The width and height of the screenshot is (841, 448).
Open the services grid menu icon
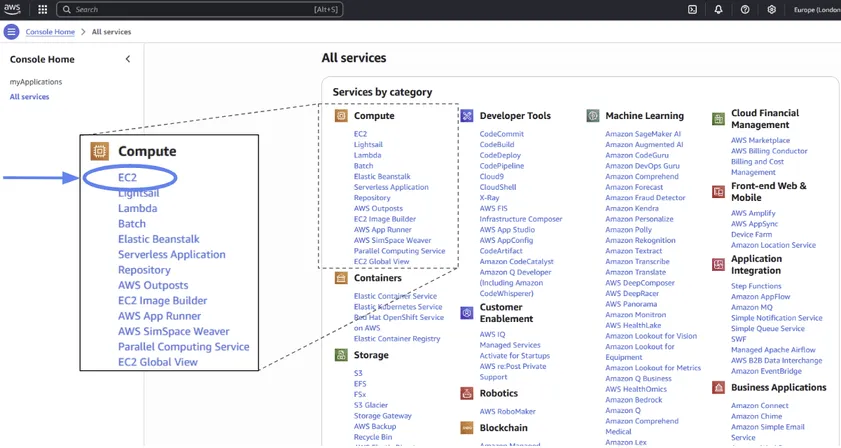click(42, 10)
